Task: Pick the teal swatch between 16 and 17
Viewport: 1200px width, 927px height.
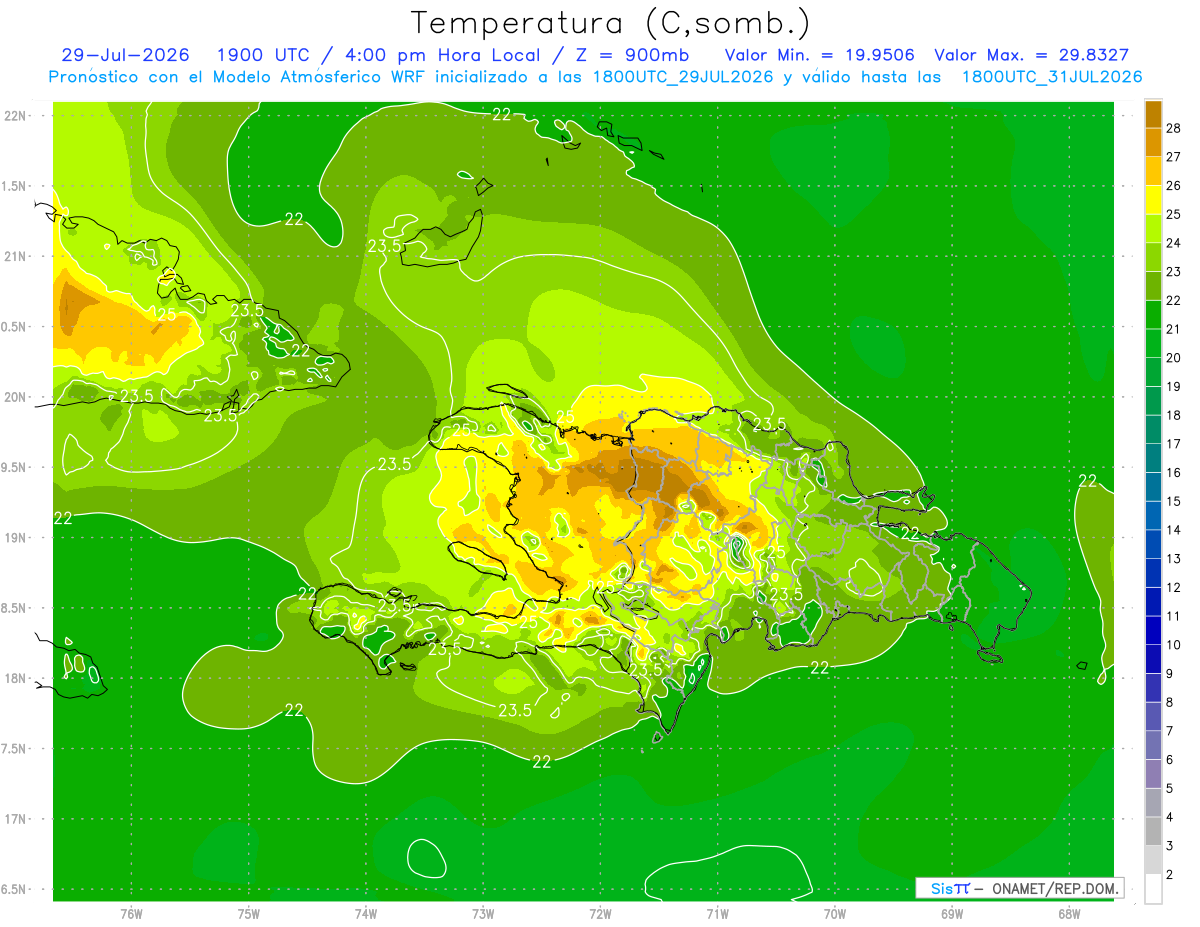Action: pos(1153,458)
